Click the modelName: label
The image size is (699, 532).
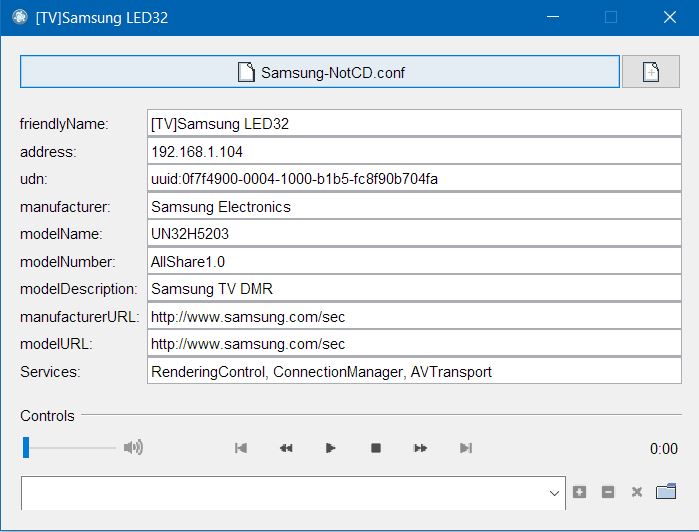62,234
